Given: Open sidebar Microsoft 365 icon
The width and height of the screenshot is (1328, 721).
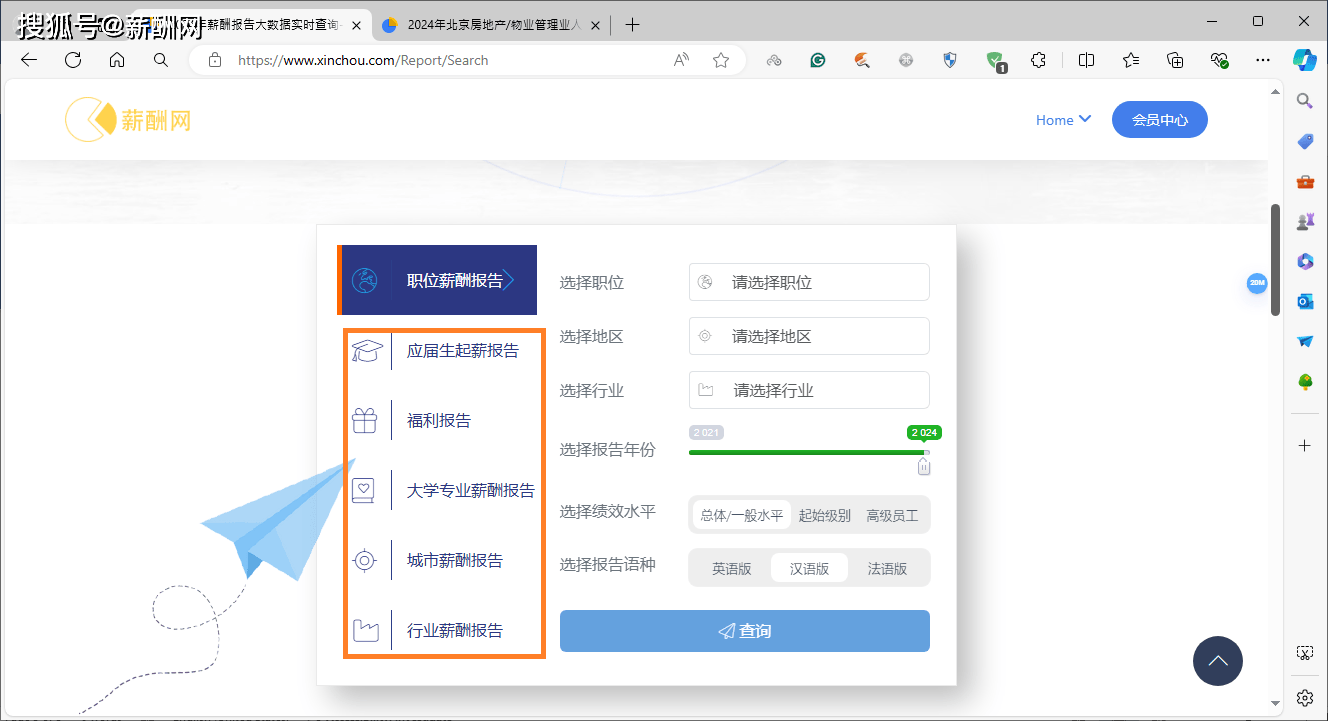Looking at the screenshot, I should (x=1305, y=261).
